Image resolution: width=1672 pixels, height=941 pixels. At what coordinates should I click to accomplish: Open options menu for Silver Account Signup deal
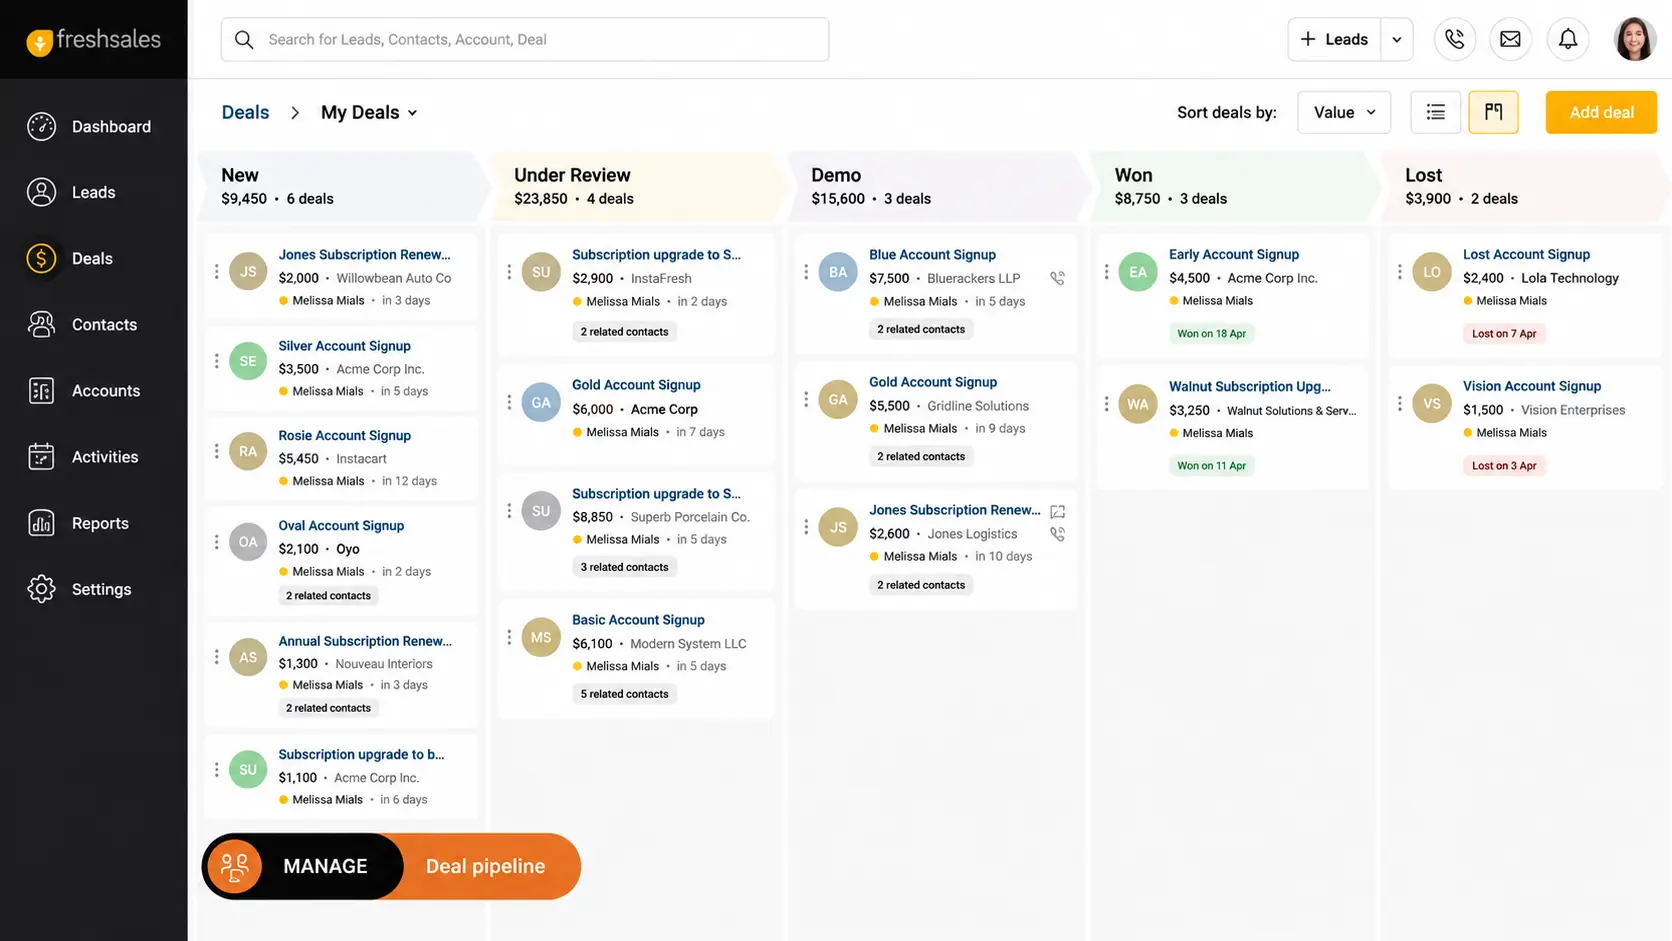[216, 361]
